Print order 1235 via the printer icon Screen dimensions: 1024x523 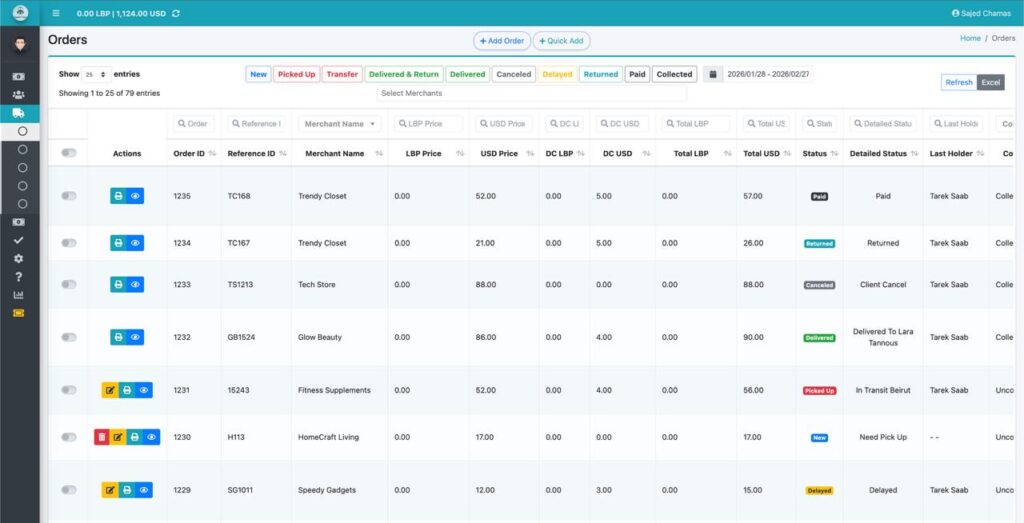click(118, 196)
